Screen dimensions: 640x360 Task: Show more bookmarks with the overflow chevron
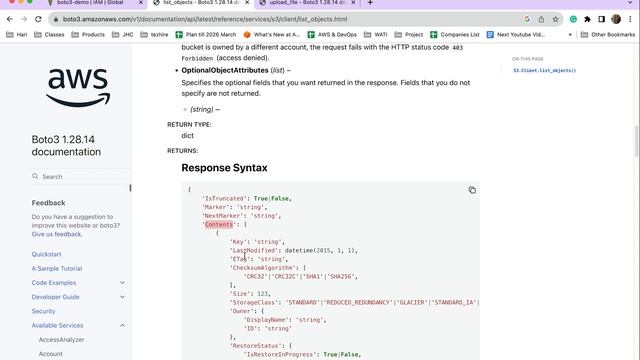click(x=570, y=35)
